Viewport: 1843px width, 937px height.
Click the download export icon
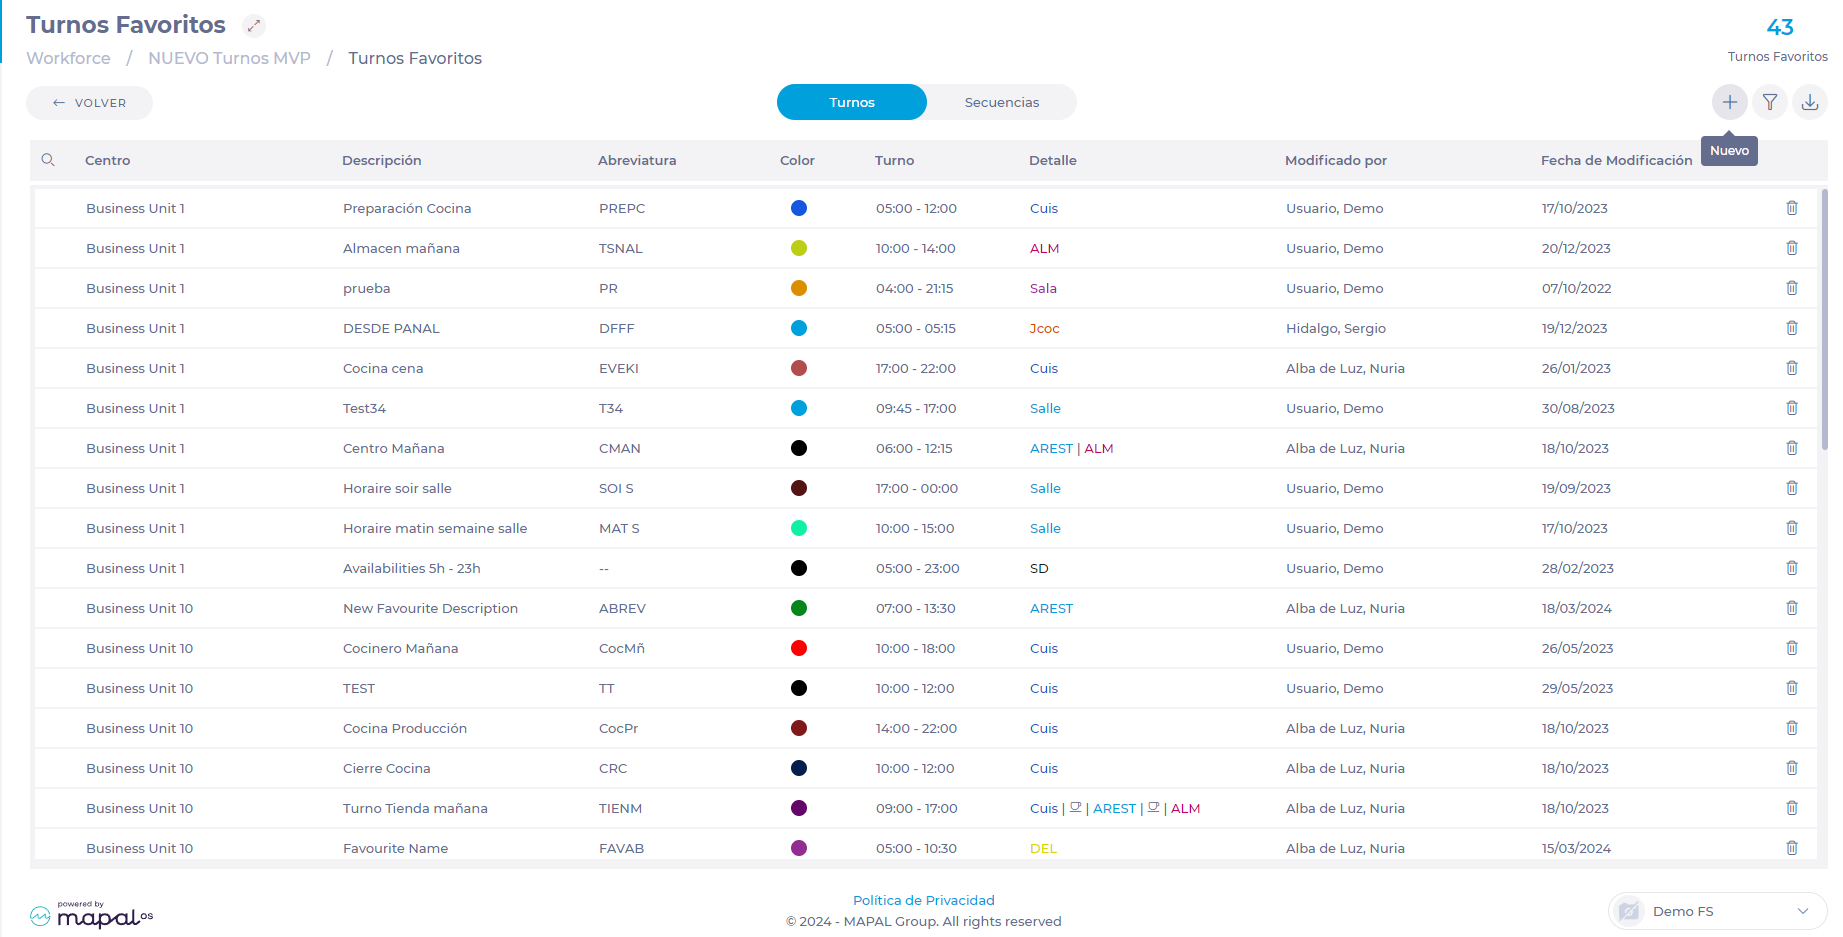[1810, 102]
